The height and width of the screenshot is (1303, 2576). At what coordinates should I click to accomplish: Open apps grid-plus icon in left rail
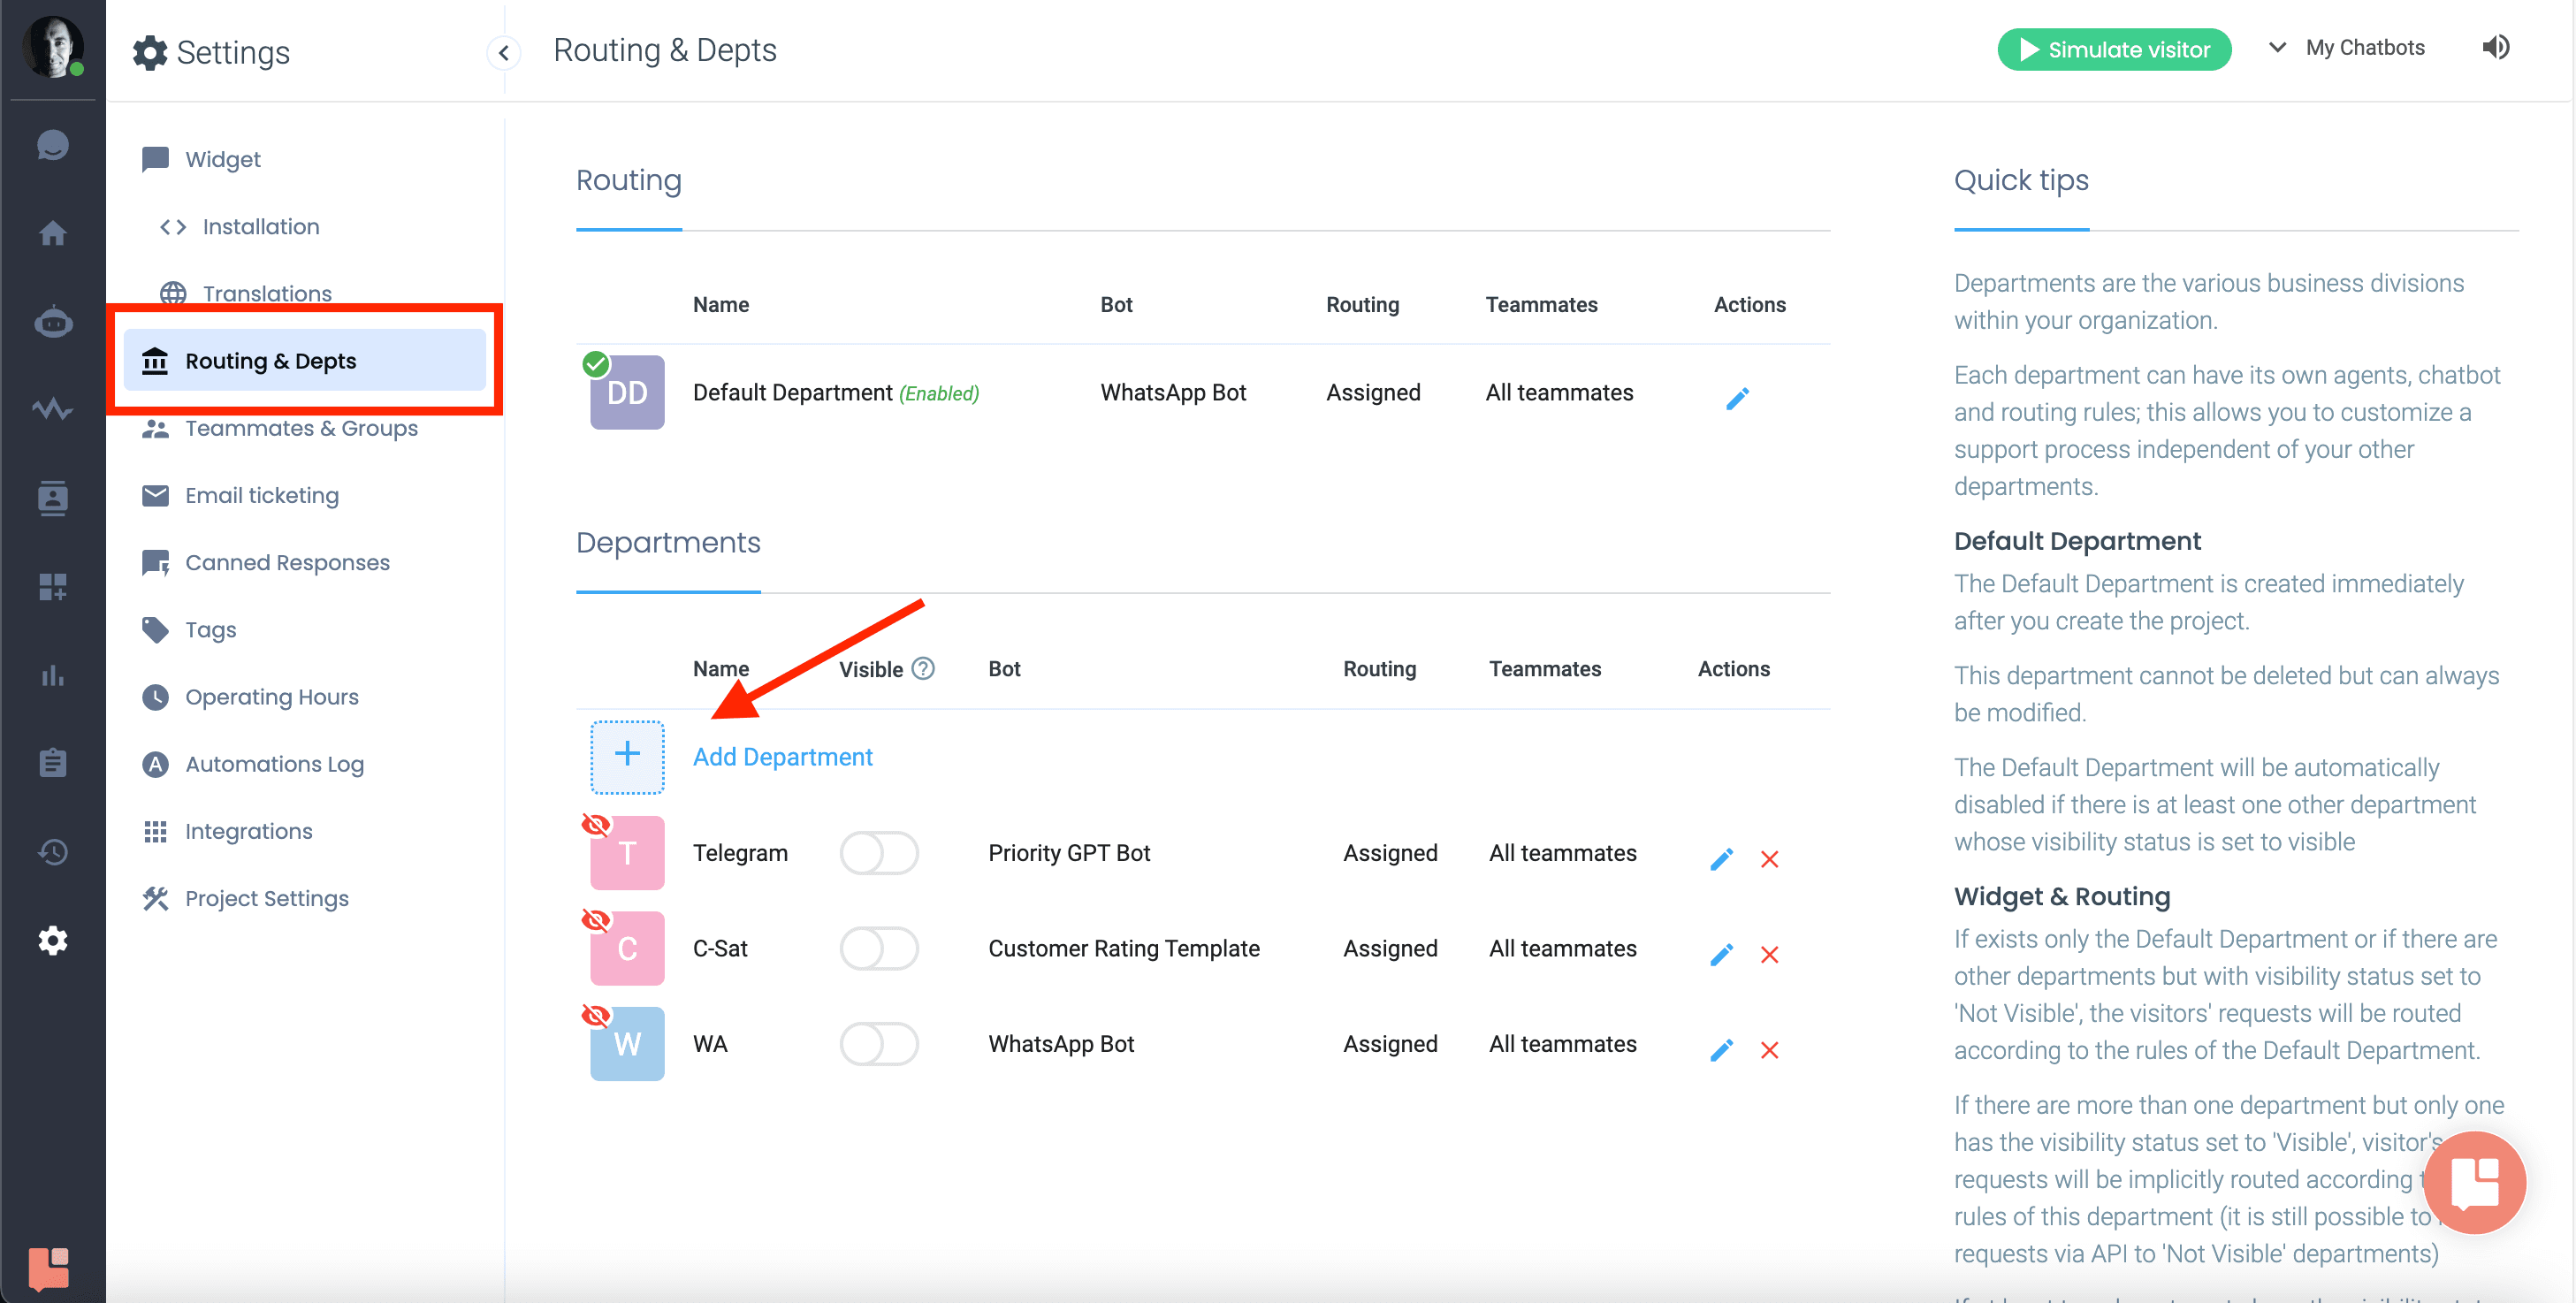click(52, 586)
